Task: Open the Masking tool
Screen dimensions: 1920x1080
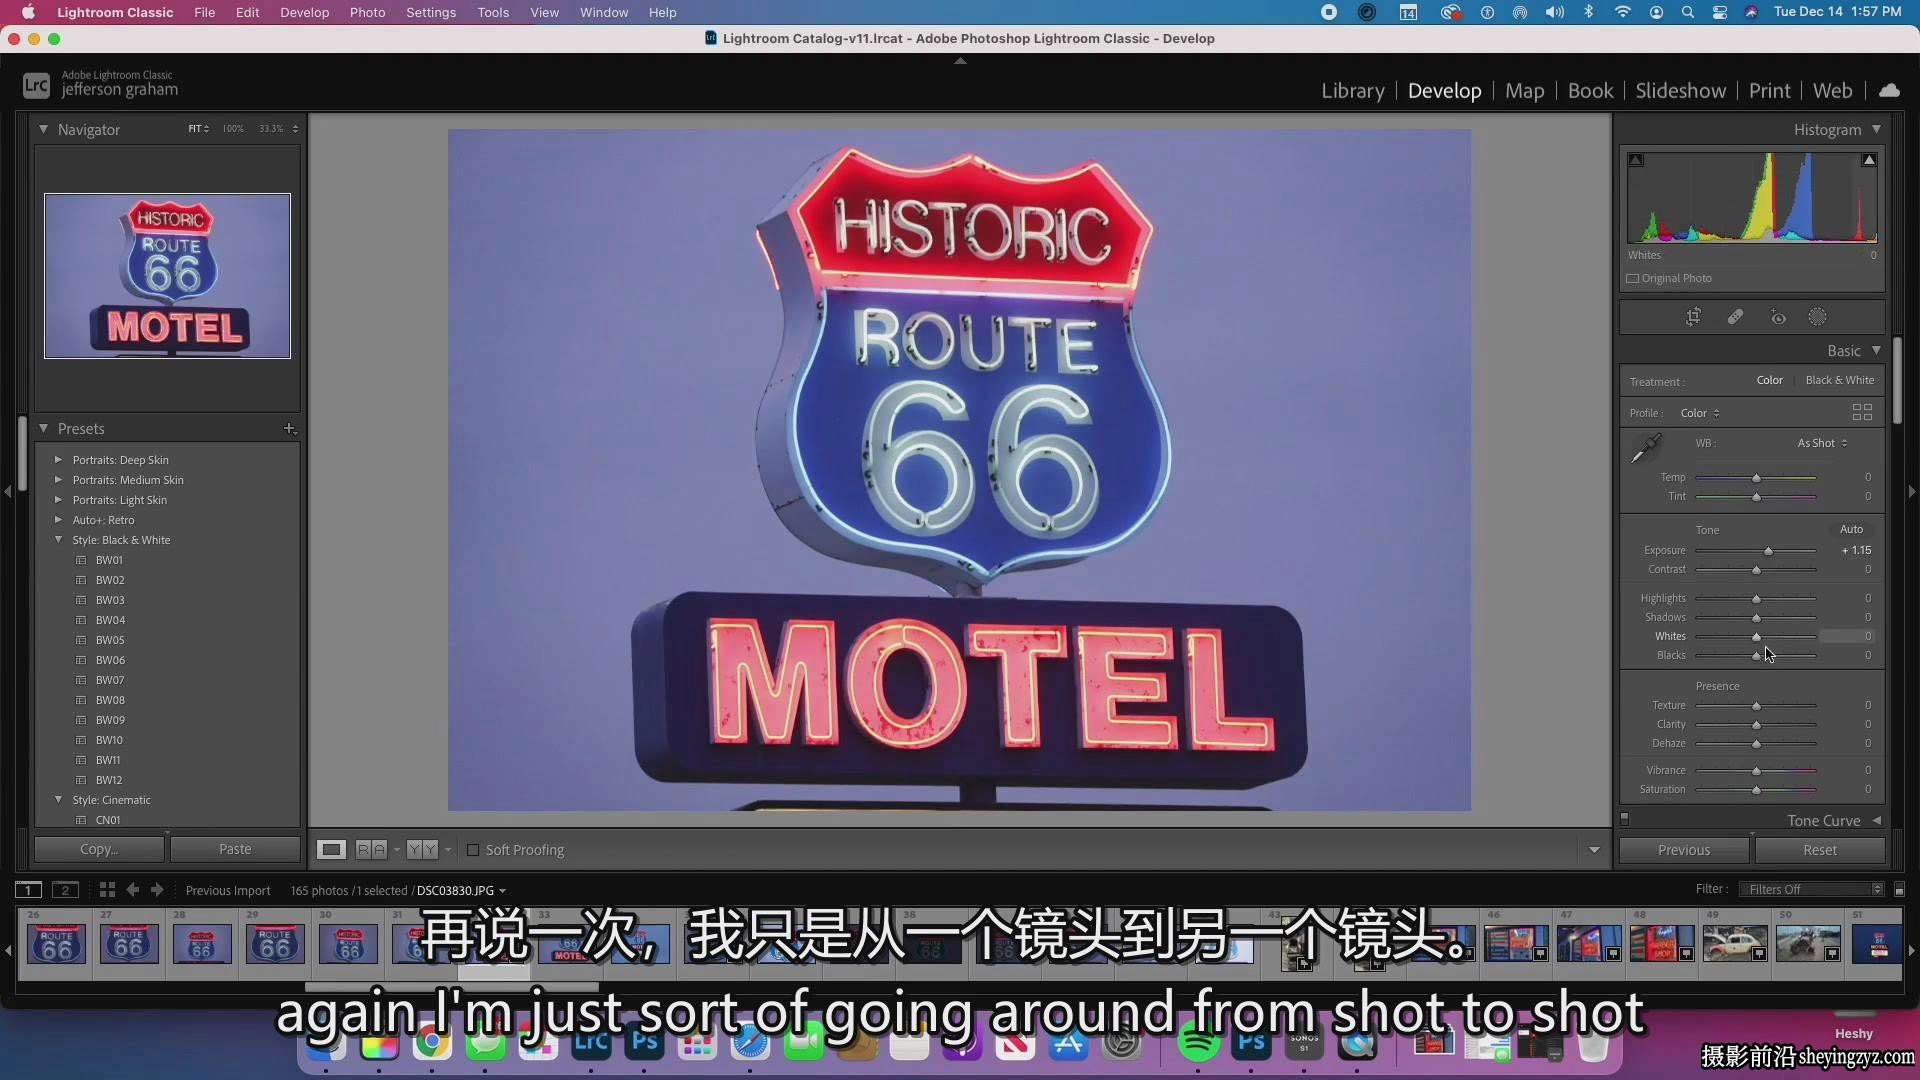Action: 1817,317
